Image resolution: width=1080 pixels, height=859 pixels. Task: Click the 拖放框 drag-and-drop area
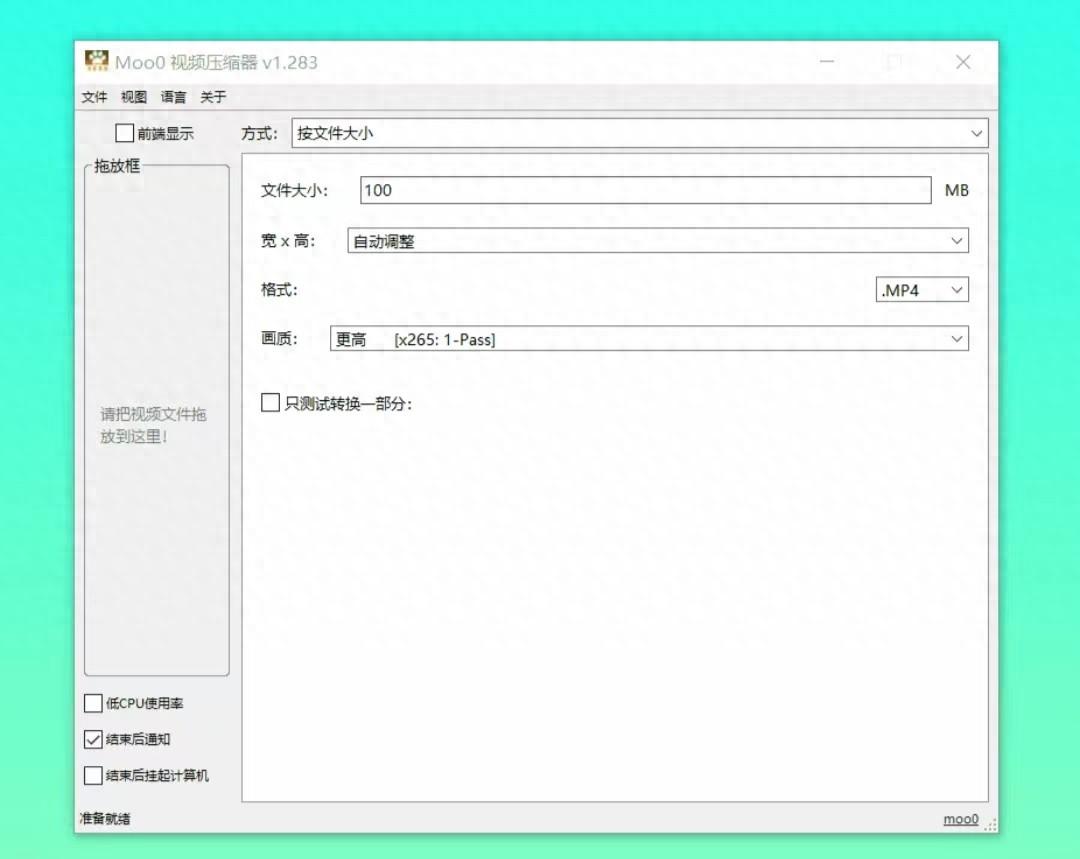(x=155, y=420)
